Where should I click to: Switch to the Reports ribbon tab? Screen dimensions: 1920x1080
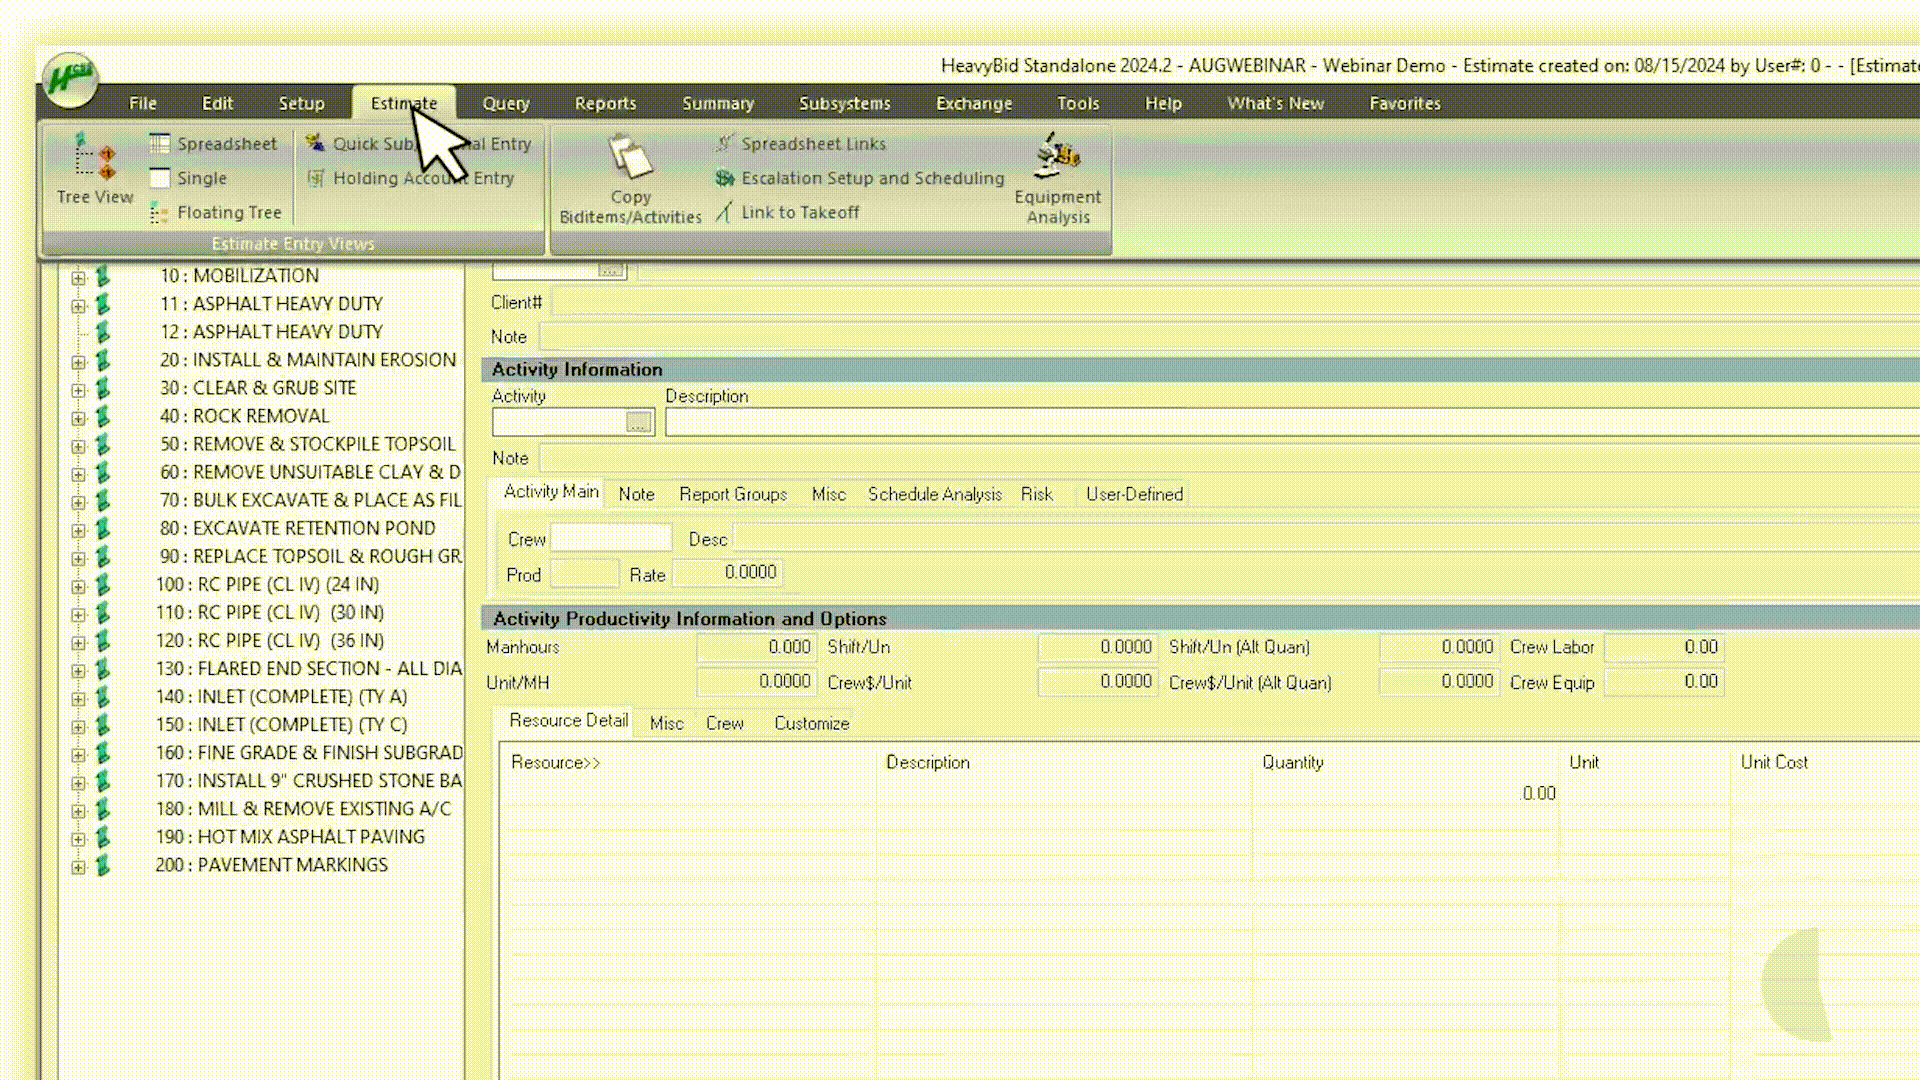(x=605, y=103)
